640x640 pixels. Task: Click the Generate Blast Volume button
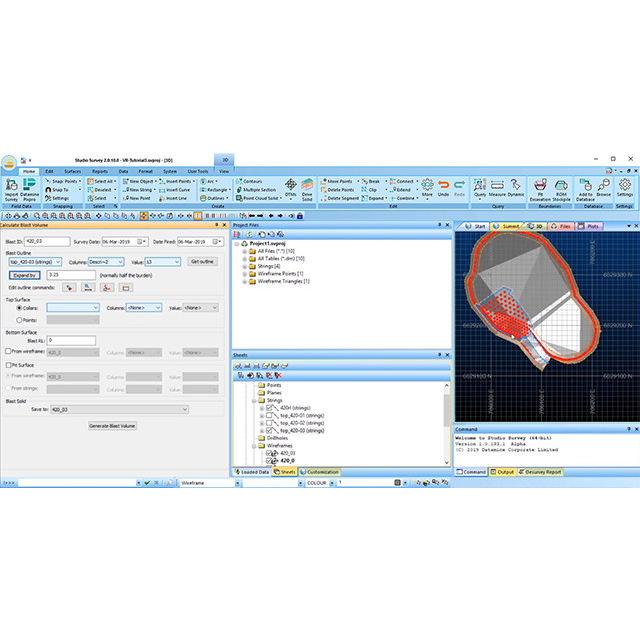click(x=113, y=426)
